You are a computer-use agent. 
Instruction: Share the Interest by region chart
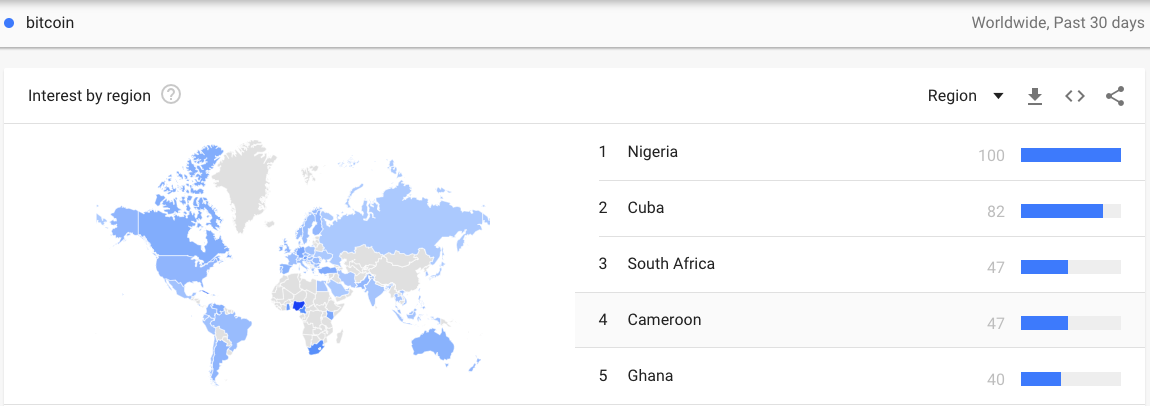[1115, 96]
